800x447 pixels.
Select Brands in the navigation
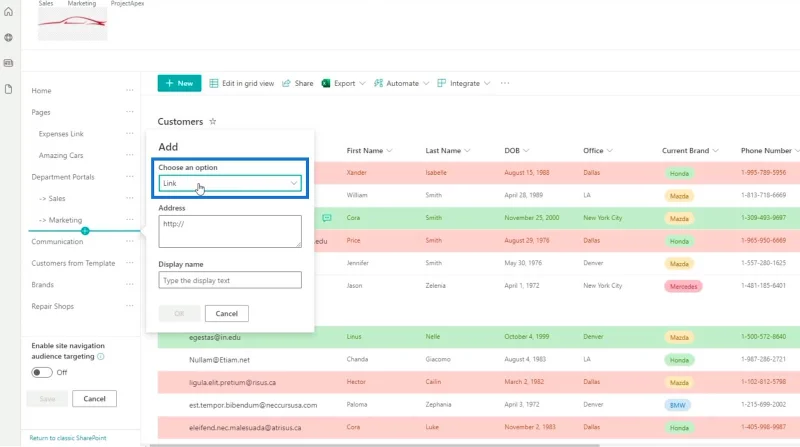pos(42,285)
